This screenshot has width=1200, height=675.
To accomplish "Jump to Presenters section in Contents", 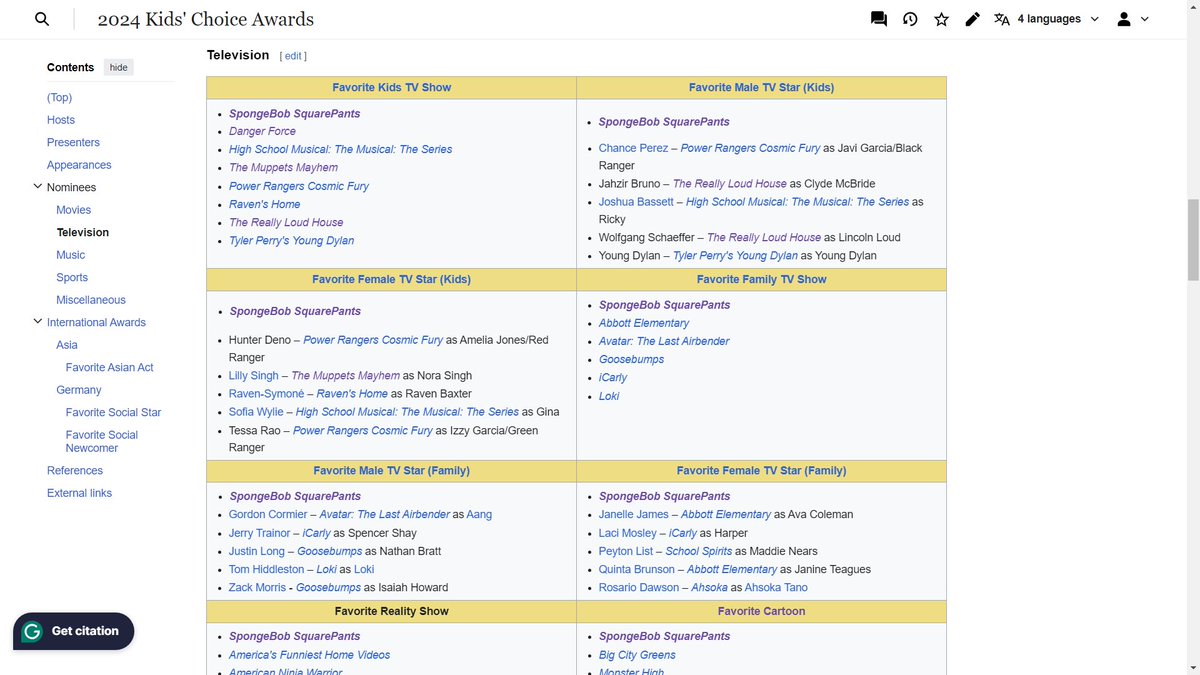I will pyautogui.click(x=73, y=142).
